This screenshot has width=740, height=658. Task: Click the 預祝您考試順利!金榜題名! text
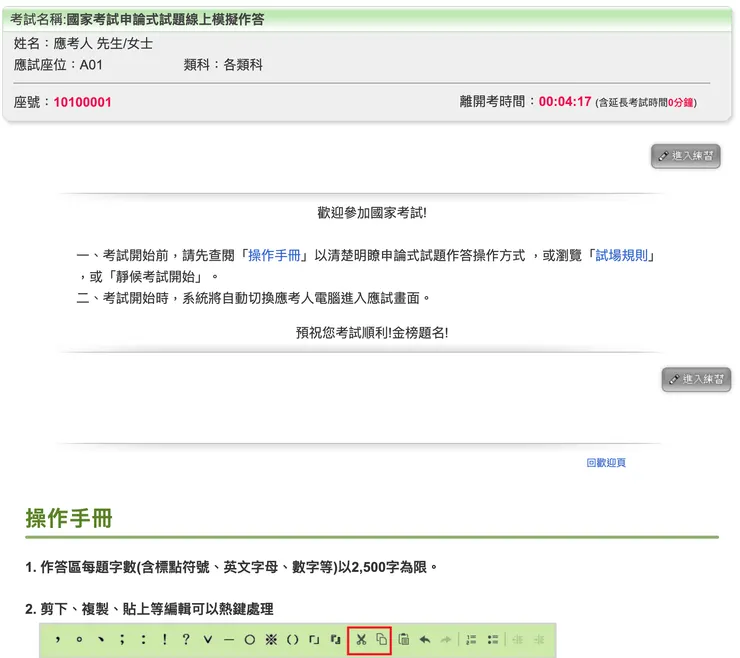[x=372, y=333]
